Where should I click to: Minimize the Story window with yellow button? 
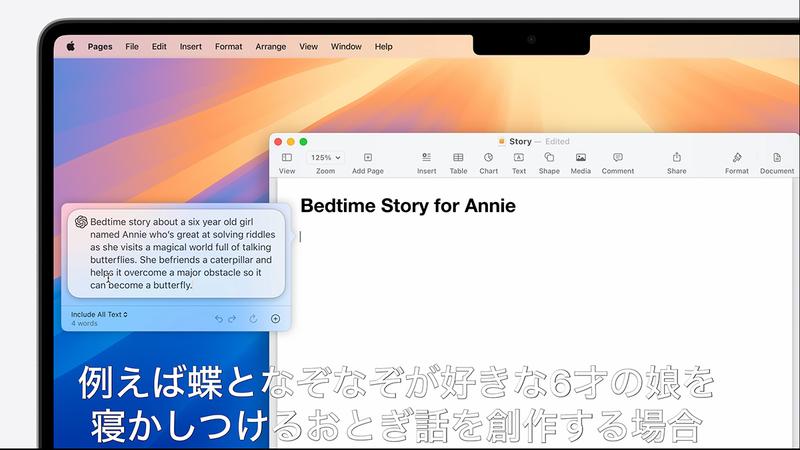(291, 141)
